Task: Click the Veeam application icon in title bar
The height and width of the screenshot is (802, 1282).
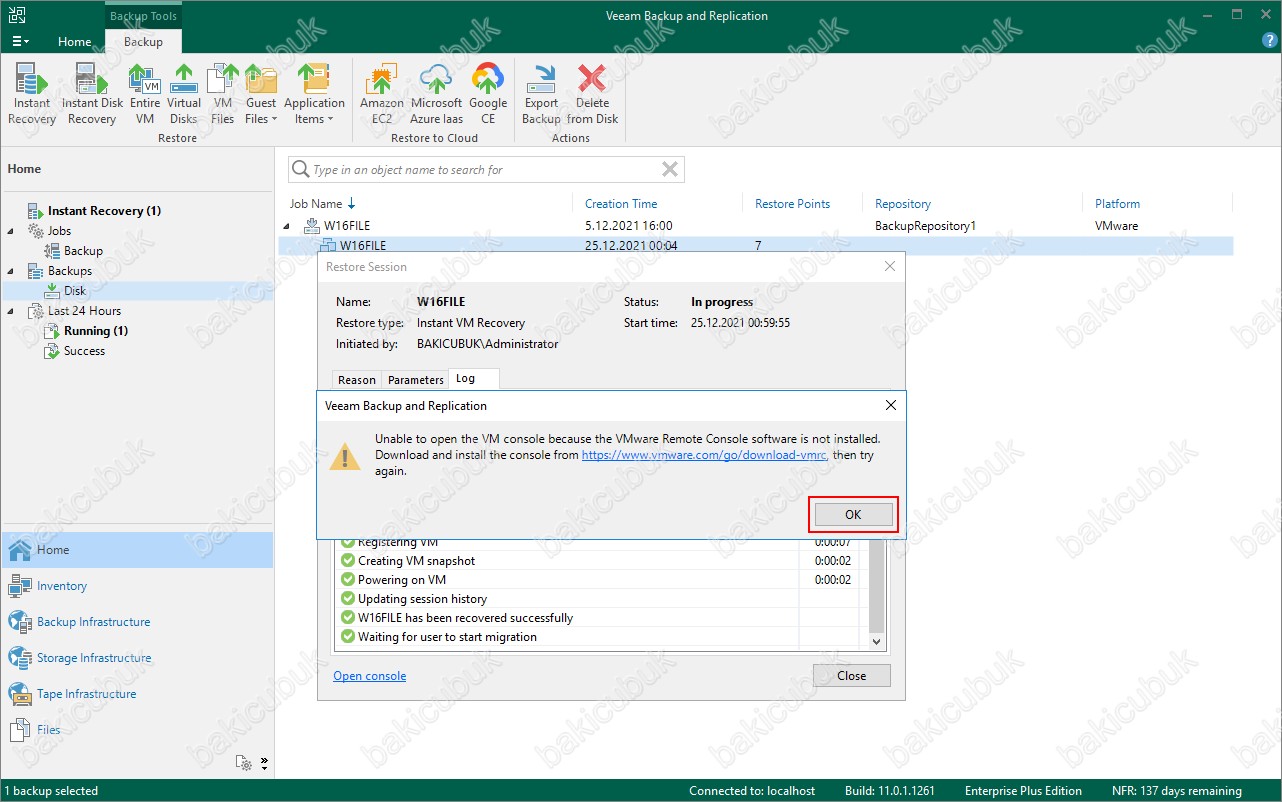Action: coord(17,15)
